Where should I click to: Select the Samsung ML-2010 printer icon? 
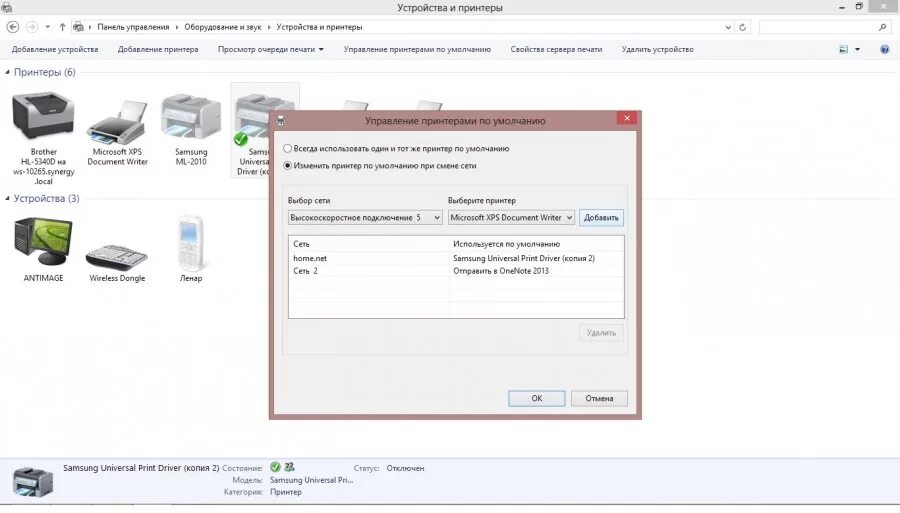(x=191, y=117)
